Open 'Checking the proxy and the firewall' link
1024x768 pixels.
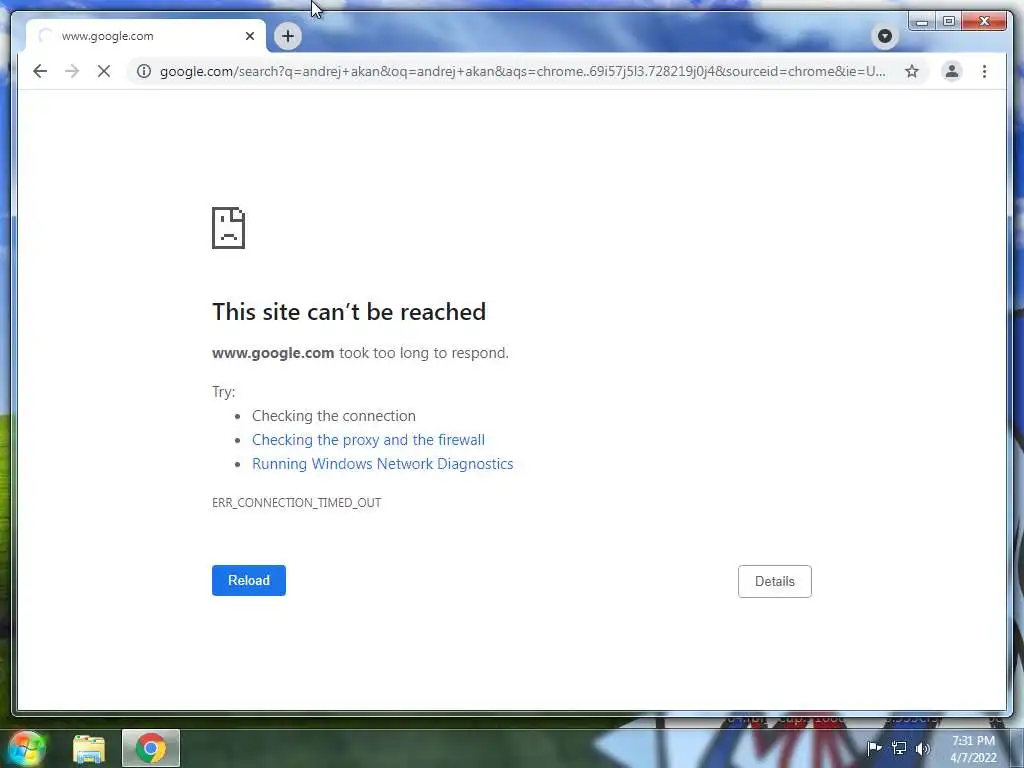368,440
